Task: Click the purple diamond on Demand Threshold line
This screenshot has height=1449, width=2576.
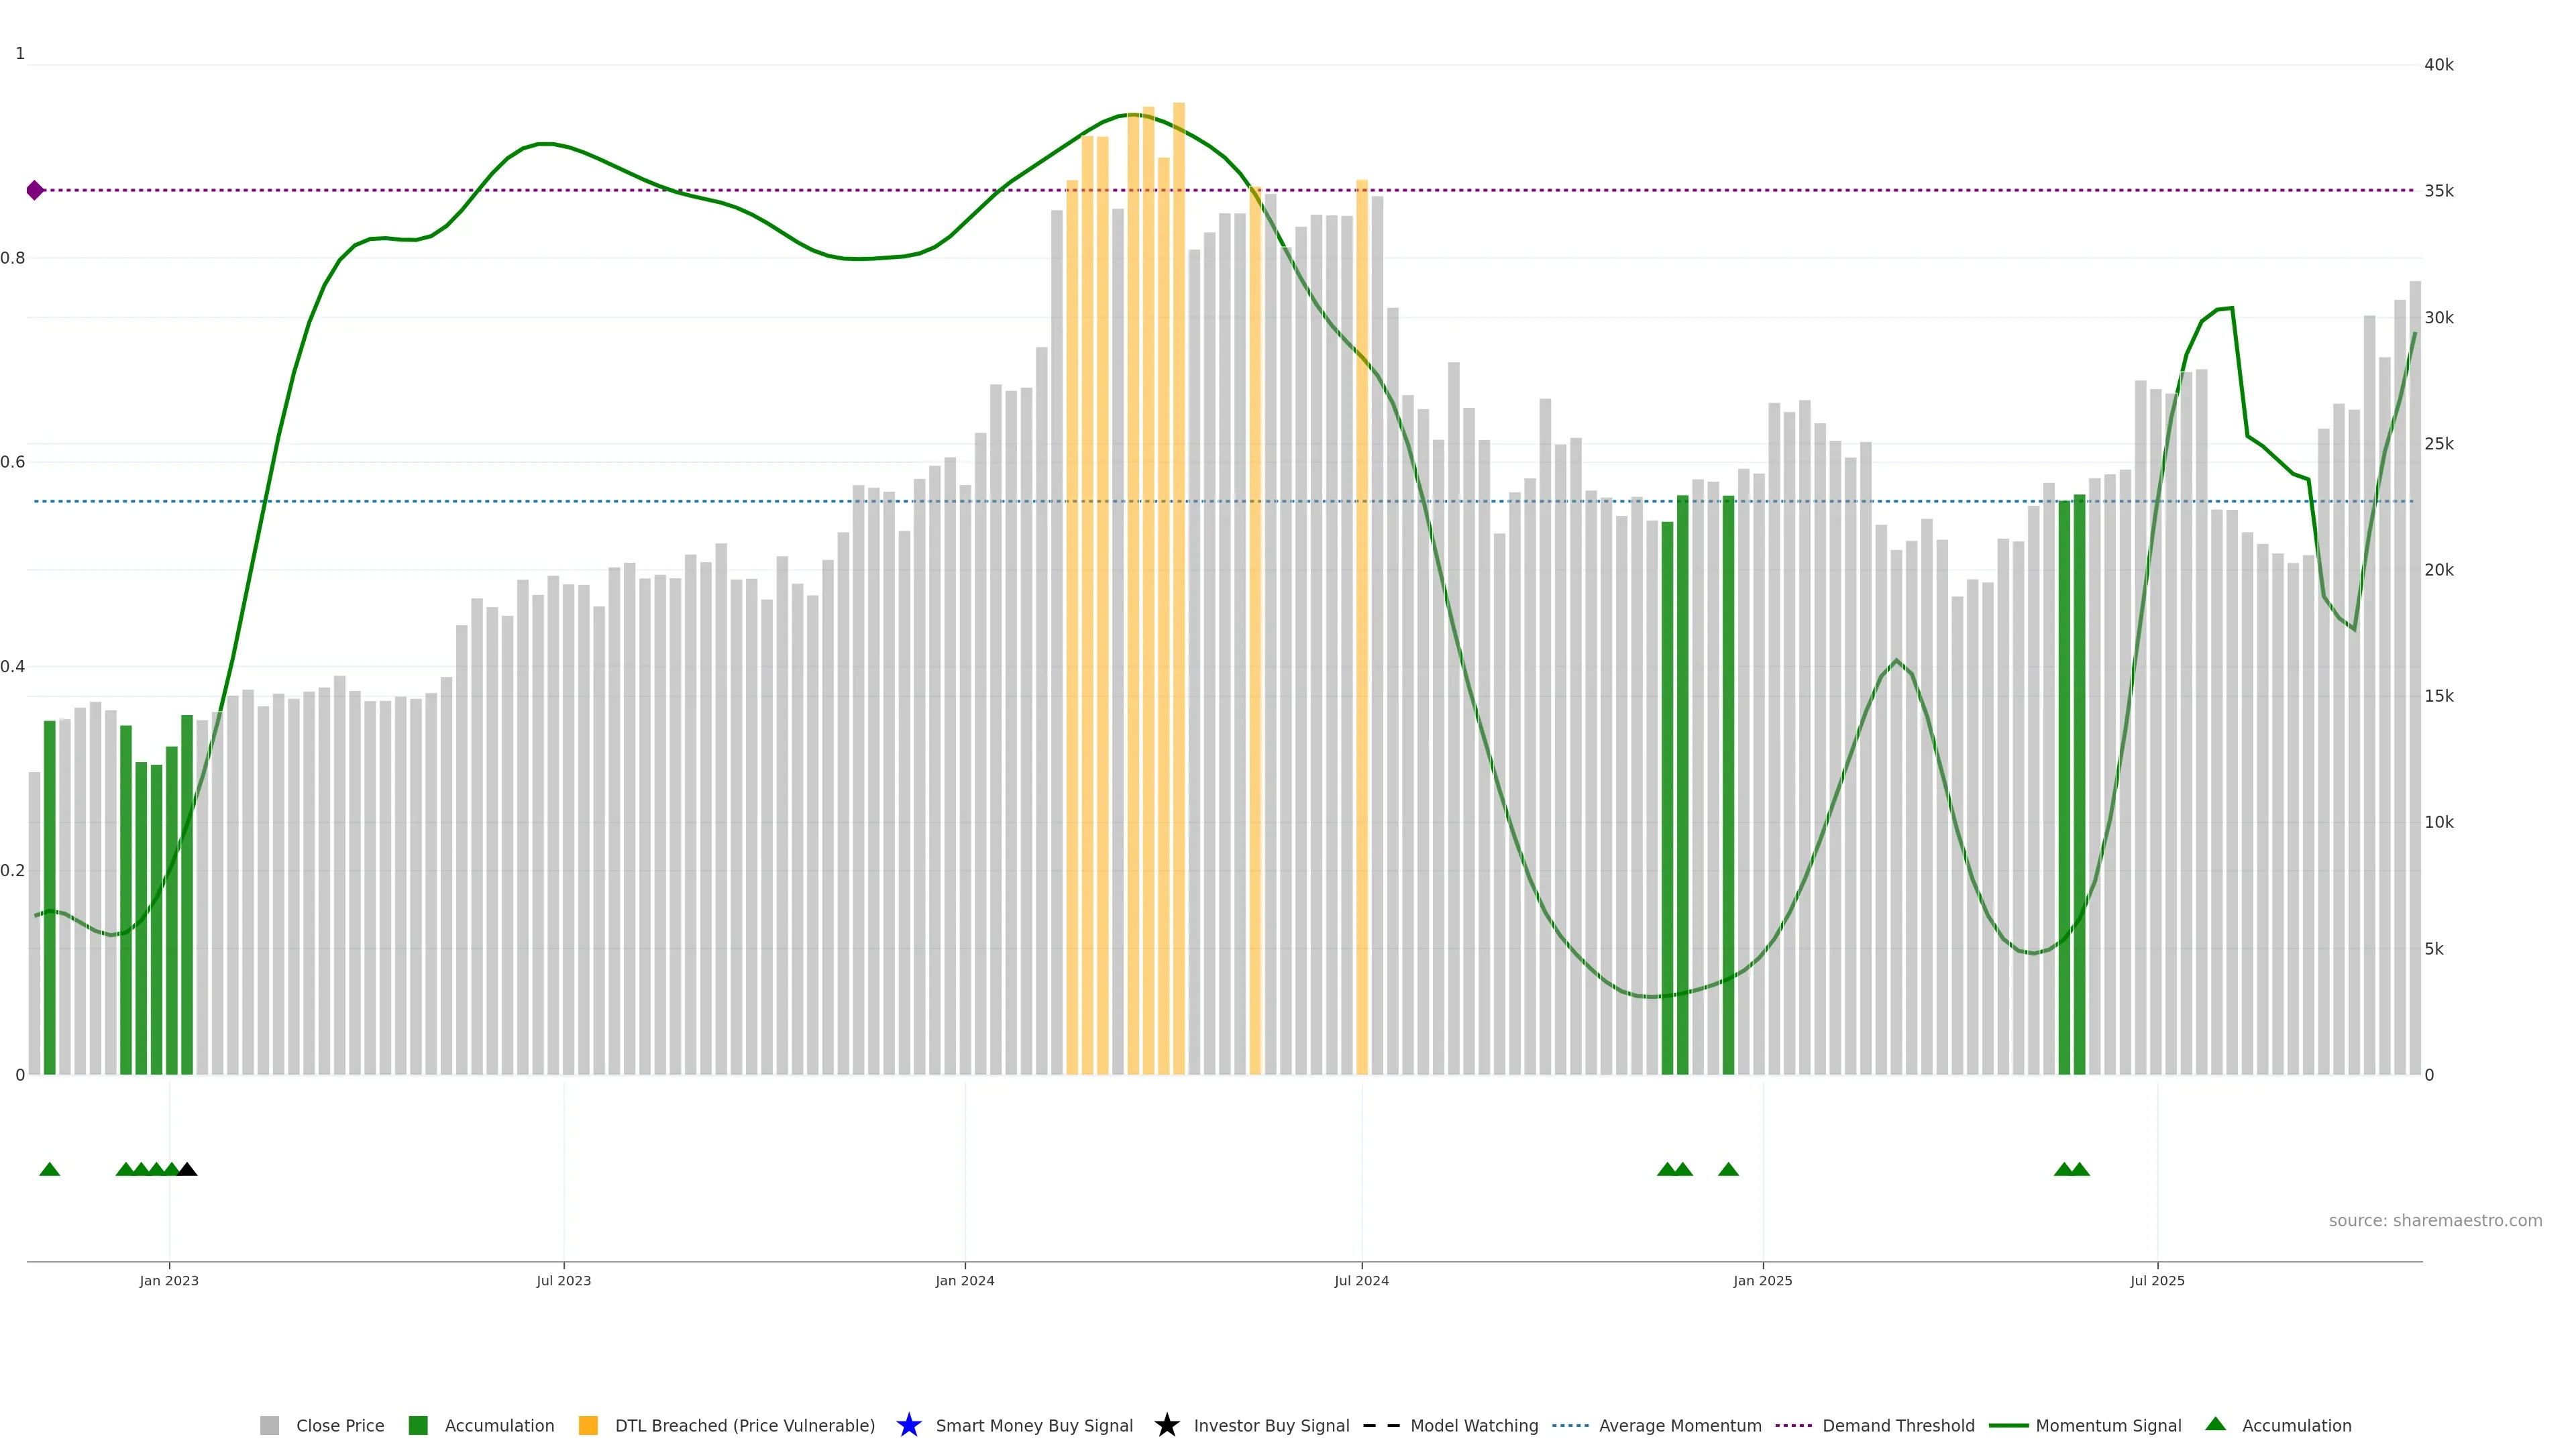Action: click(35, 190)
